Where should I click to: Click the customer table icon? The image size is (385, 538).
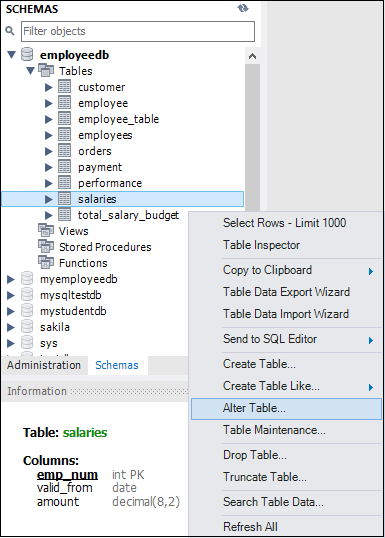point(65,87)
